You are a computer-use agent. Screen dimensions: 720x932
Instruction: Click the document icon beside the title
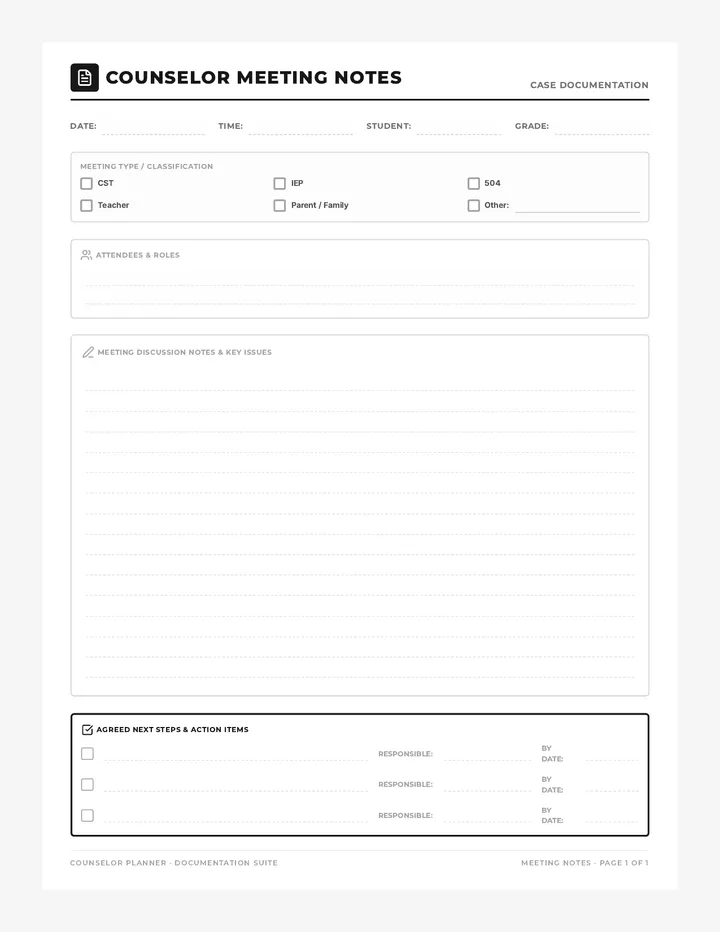point(84,77)
